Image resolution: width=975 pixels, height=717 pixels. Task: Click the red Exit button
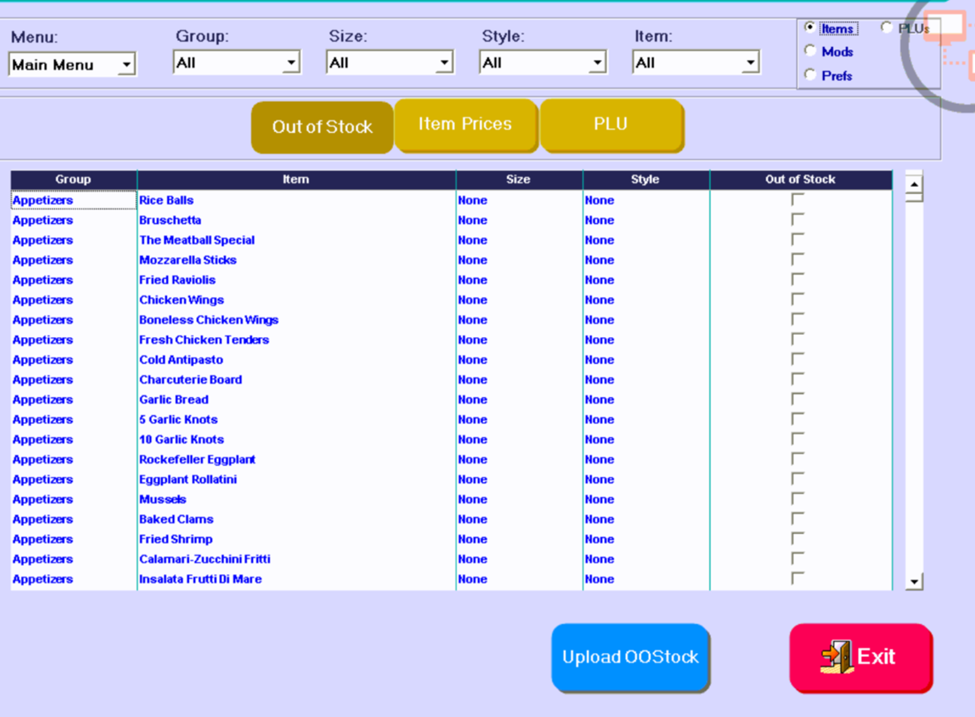click(x=861, y=657)
